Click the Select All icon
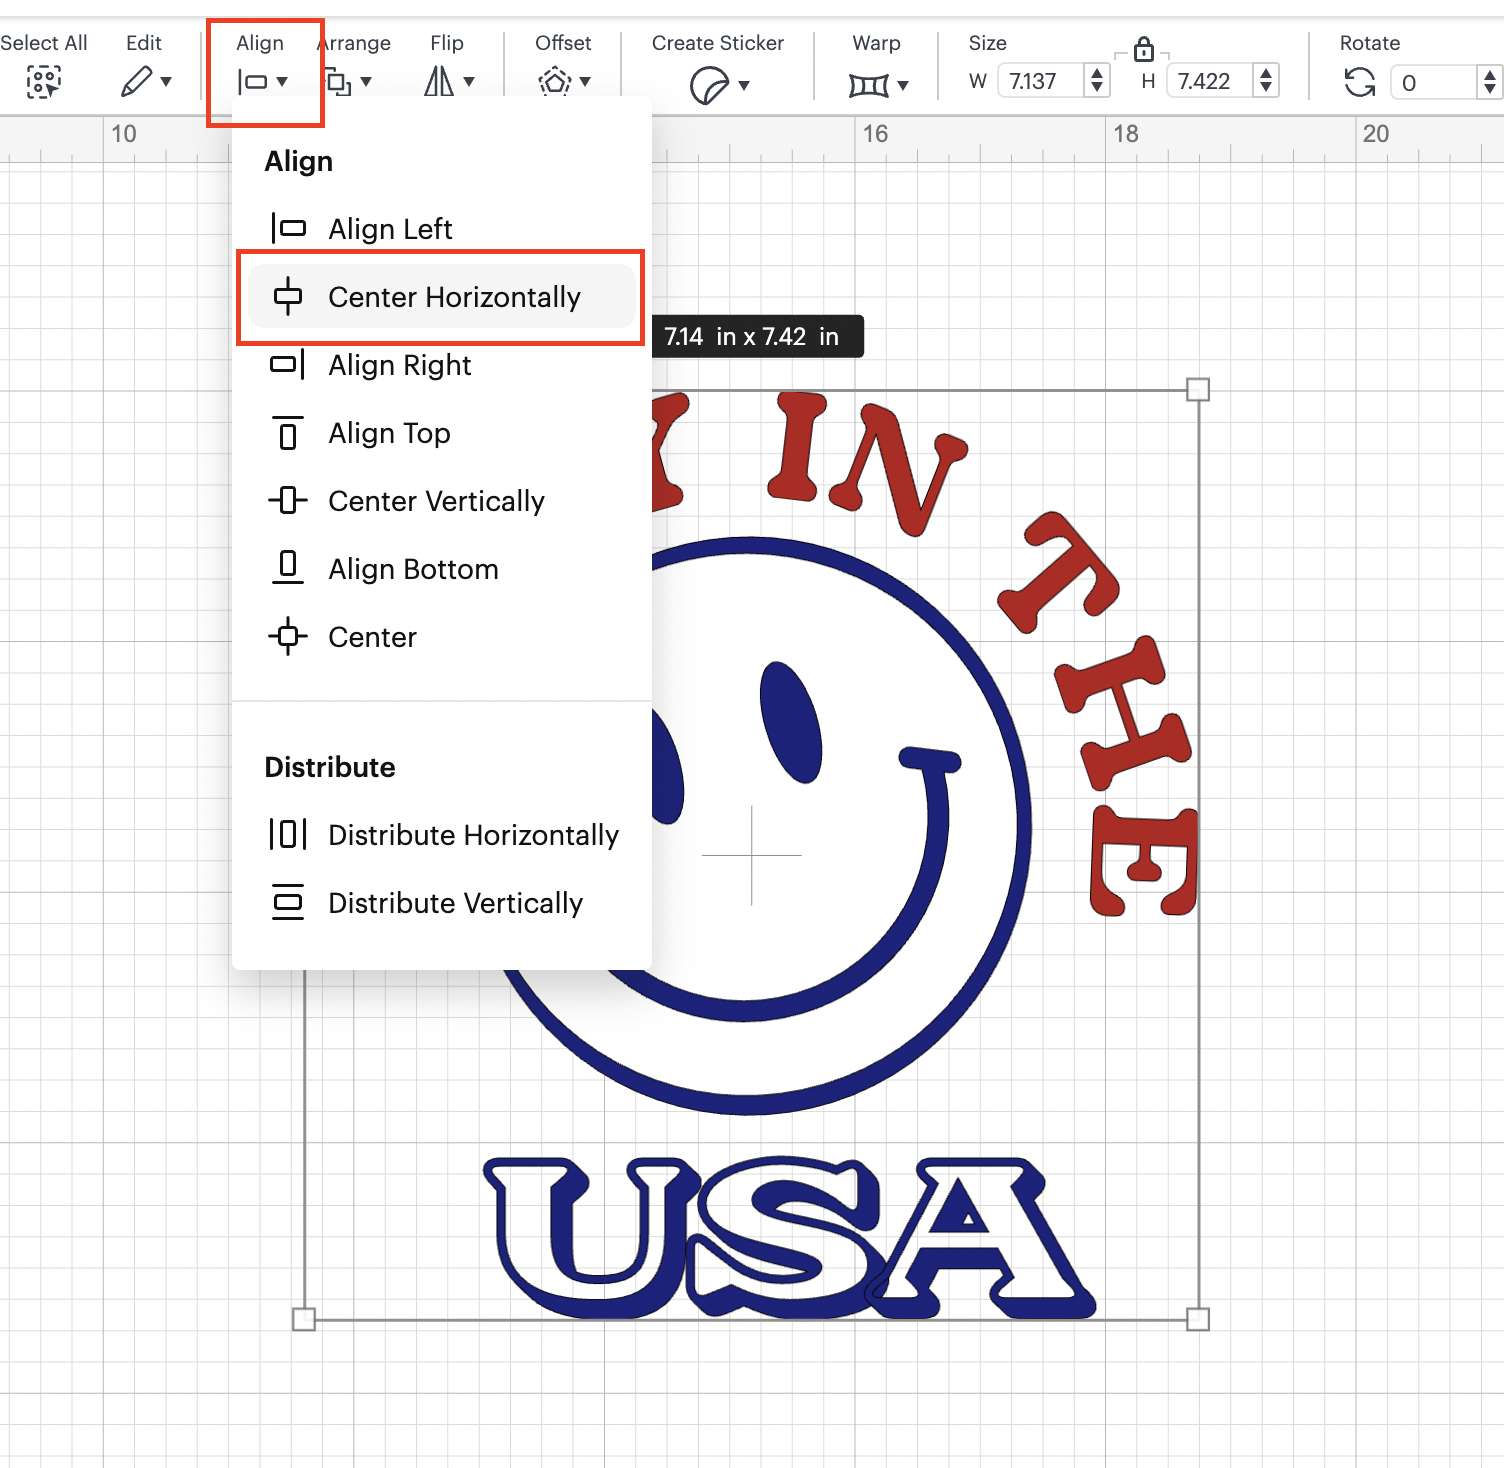Image resolution: width=1504 pixels, height=1468 pixels. point(43,81)
